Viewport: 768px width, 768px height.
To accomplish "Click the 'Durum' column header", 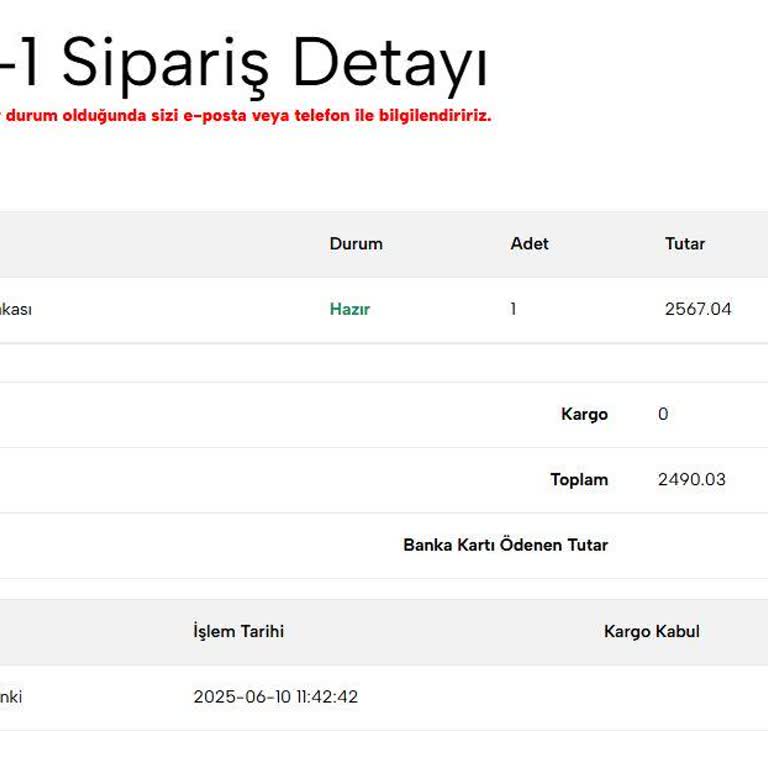I will point(356,243).
